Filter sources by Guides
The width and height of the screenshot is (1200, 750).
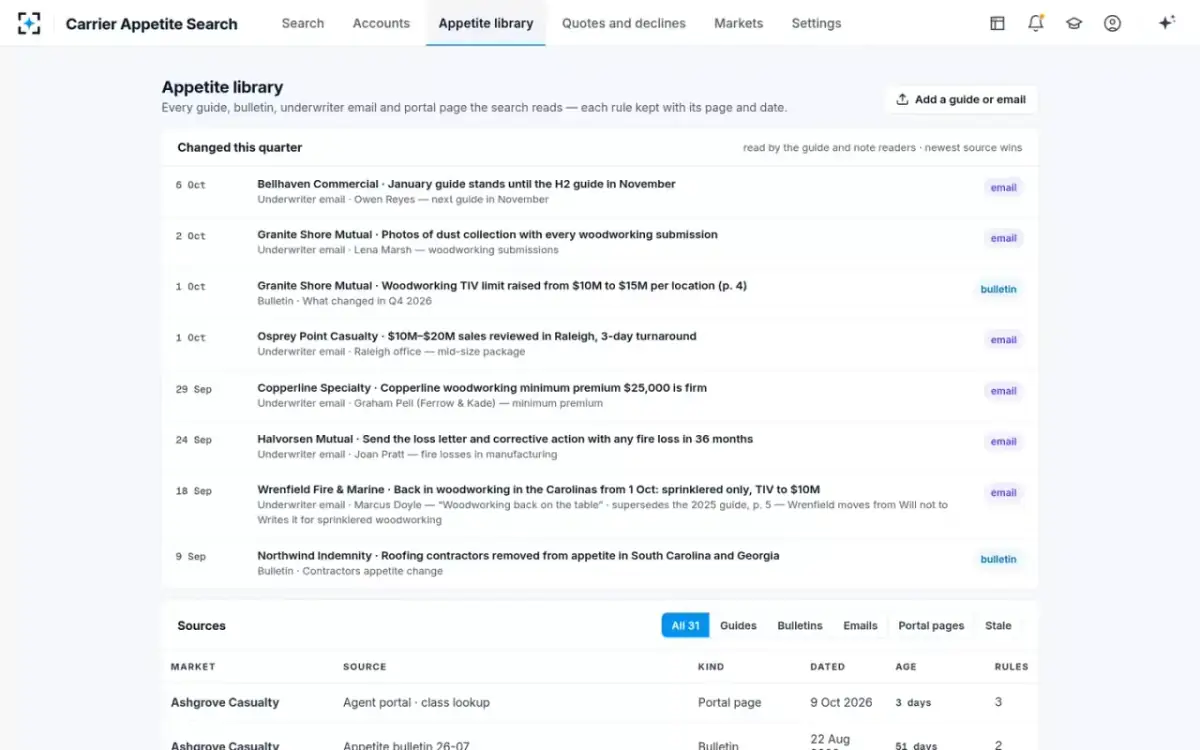click(738, 625)
